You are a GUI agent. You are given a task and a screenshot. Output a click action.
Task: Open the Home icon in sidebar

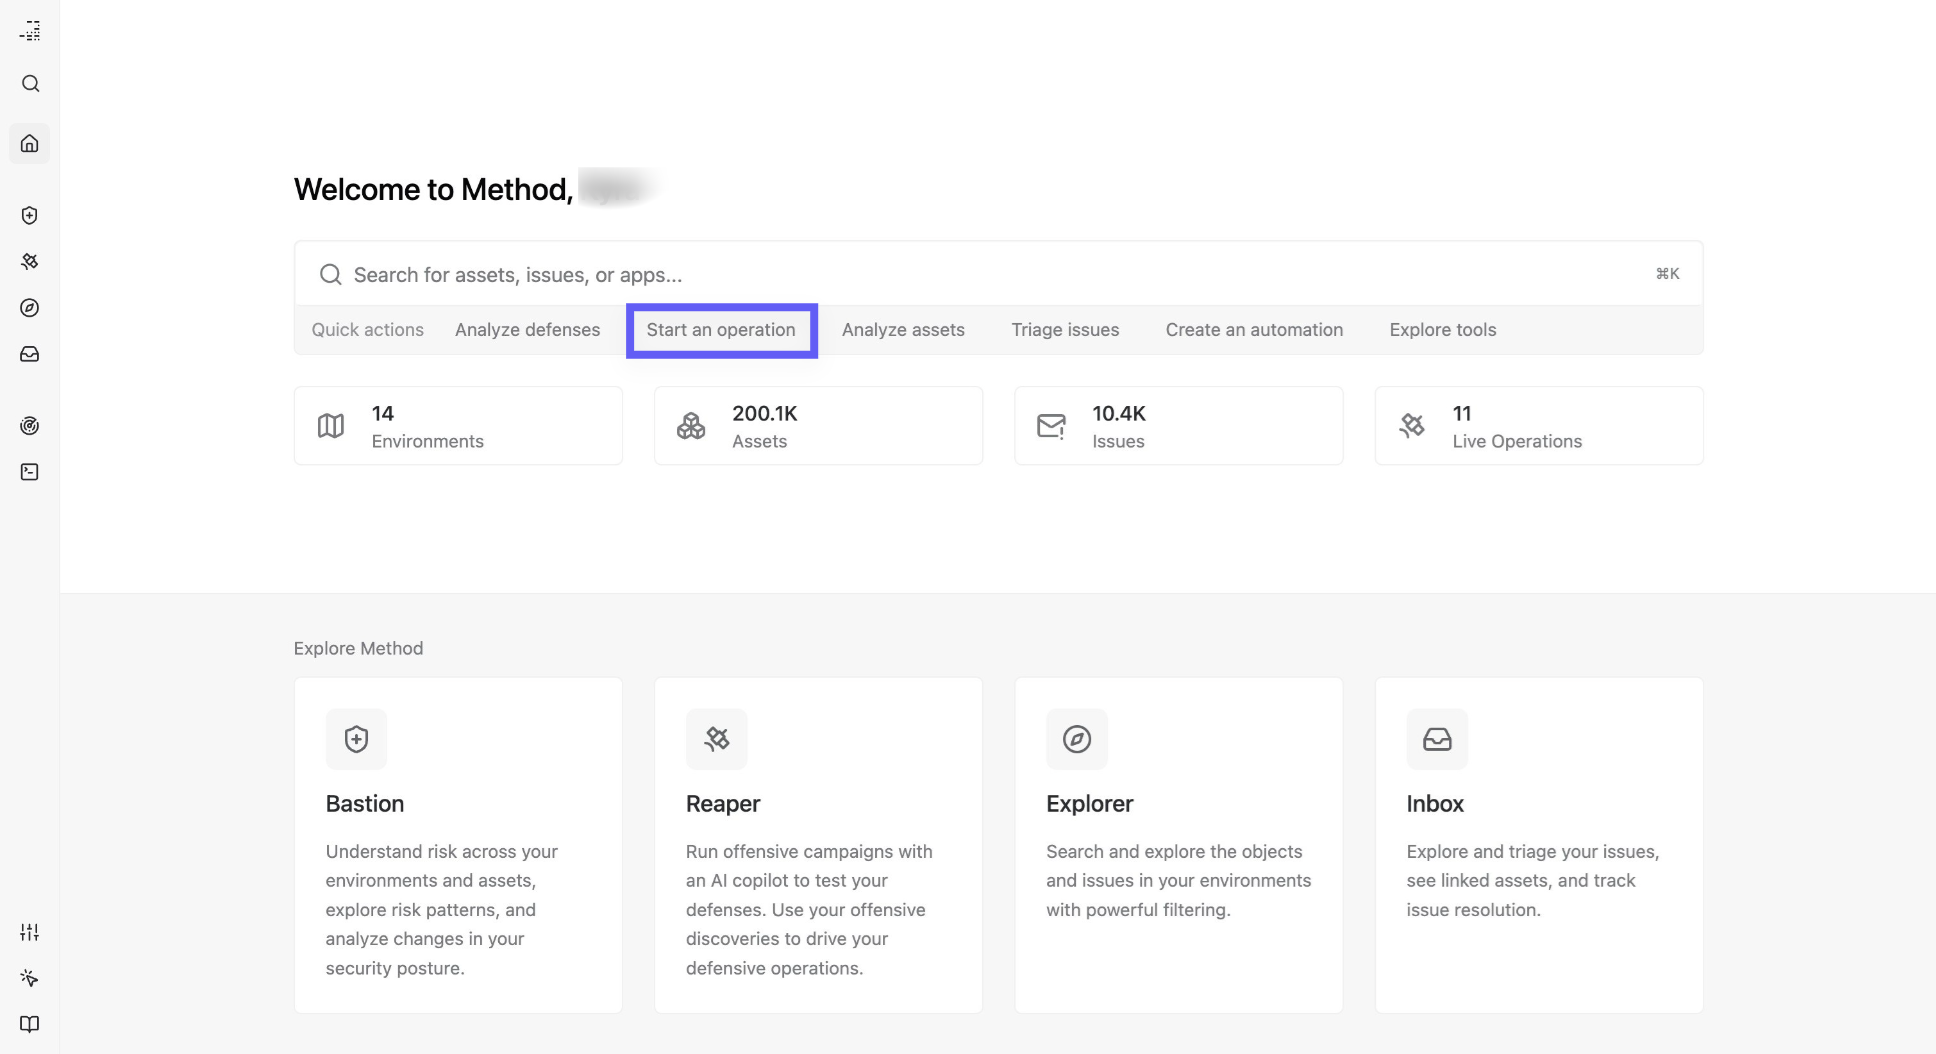coord(30,144)
